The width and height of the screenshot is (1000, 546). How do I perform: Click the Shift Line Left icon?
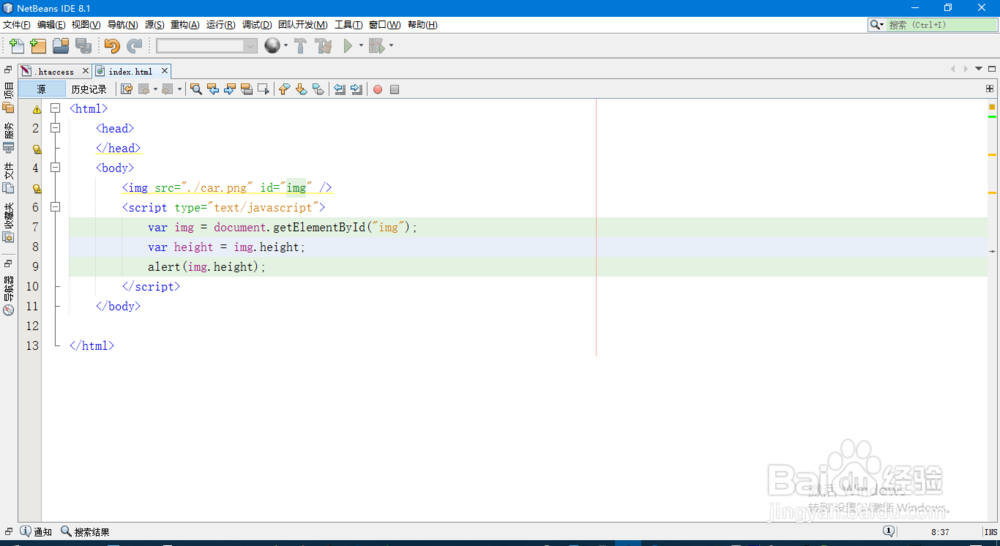[340, 89]
